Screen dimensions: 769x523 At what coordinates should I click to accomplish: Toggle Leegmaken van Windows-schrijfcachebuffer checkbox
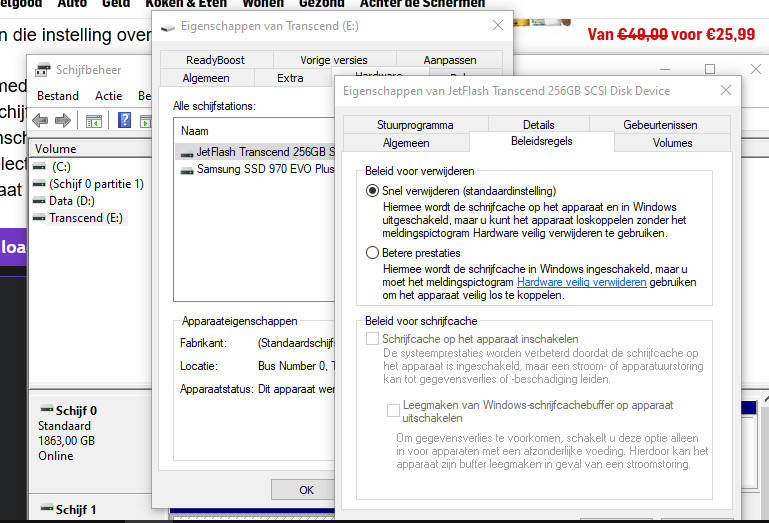point(393,411)
